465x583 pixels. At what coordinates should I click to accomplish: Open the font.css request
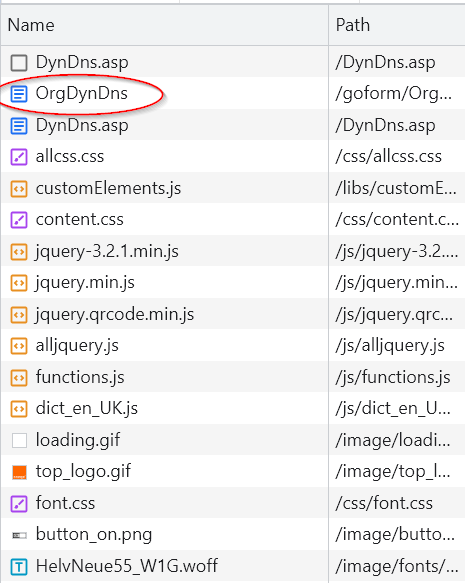(x=65, y=503)
